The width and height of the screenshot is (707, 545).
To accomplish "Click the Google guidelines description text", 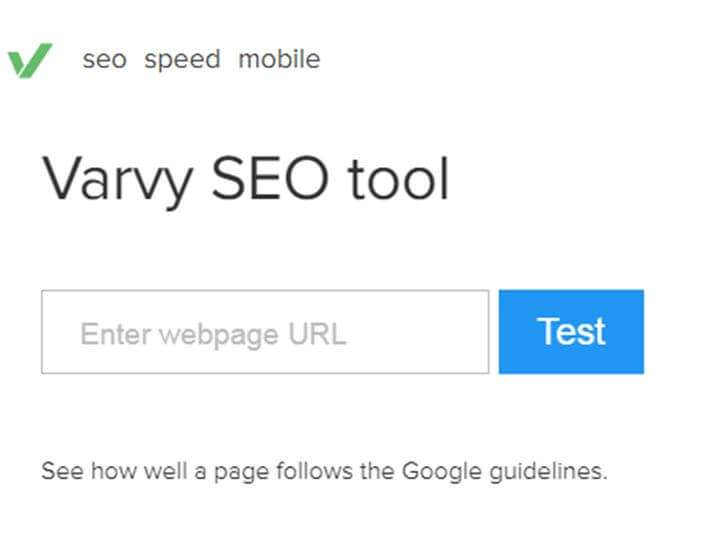I will (x=324, y=471).
